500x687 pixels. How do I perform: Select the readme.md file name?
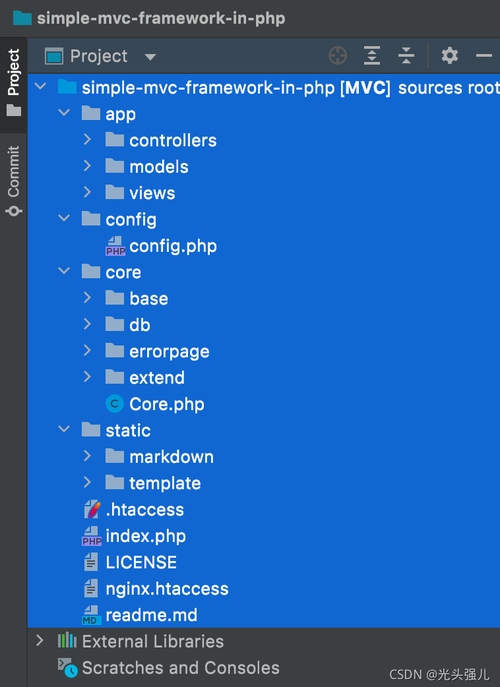click(152, 615)
